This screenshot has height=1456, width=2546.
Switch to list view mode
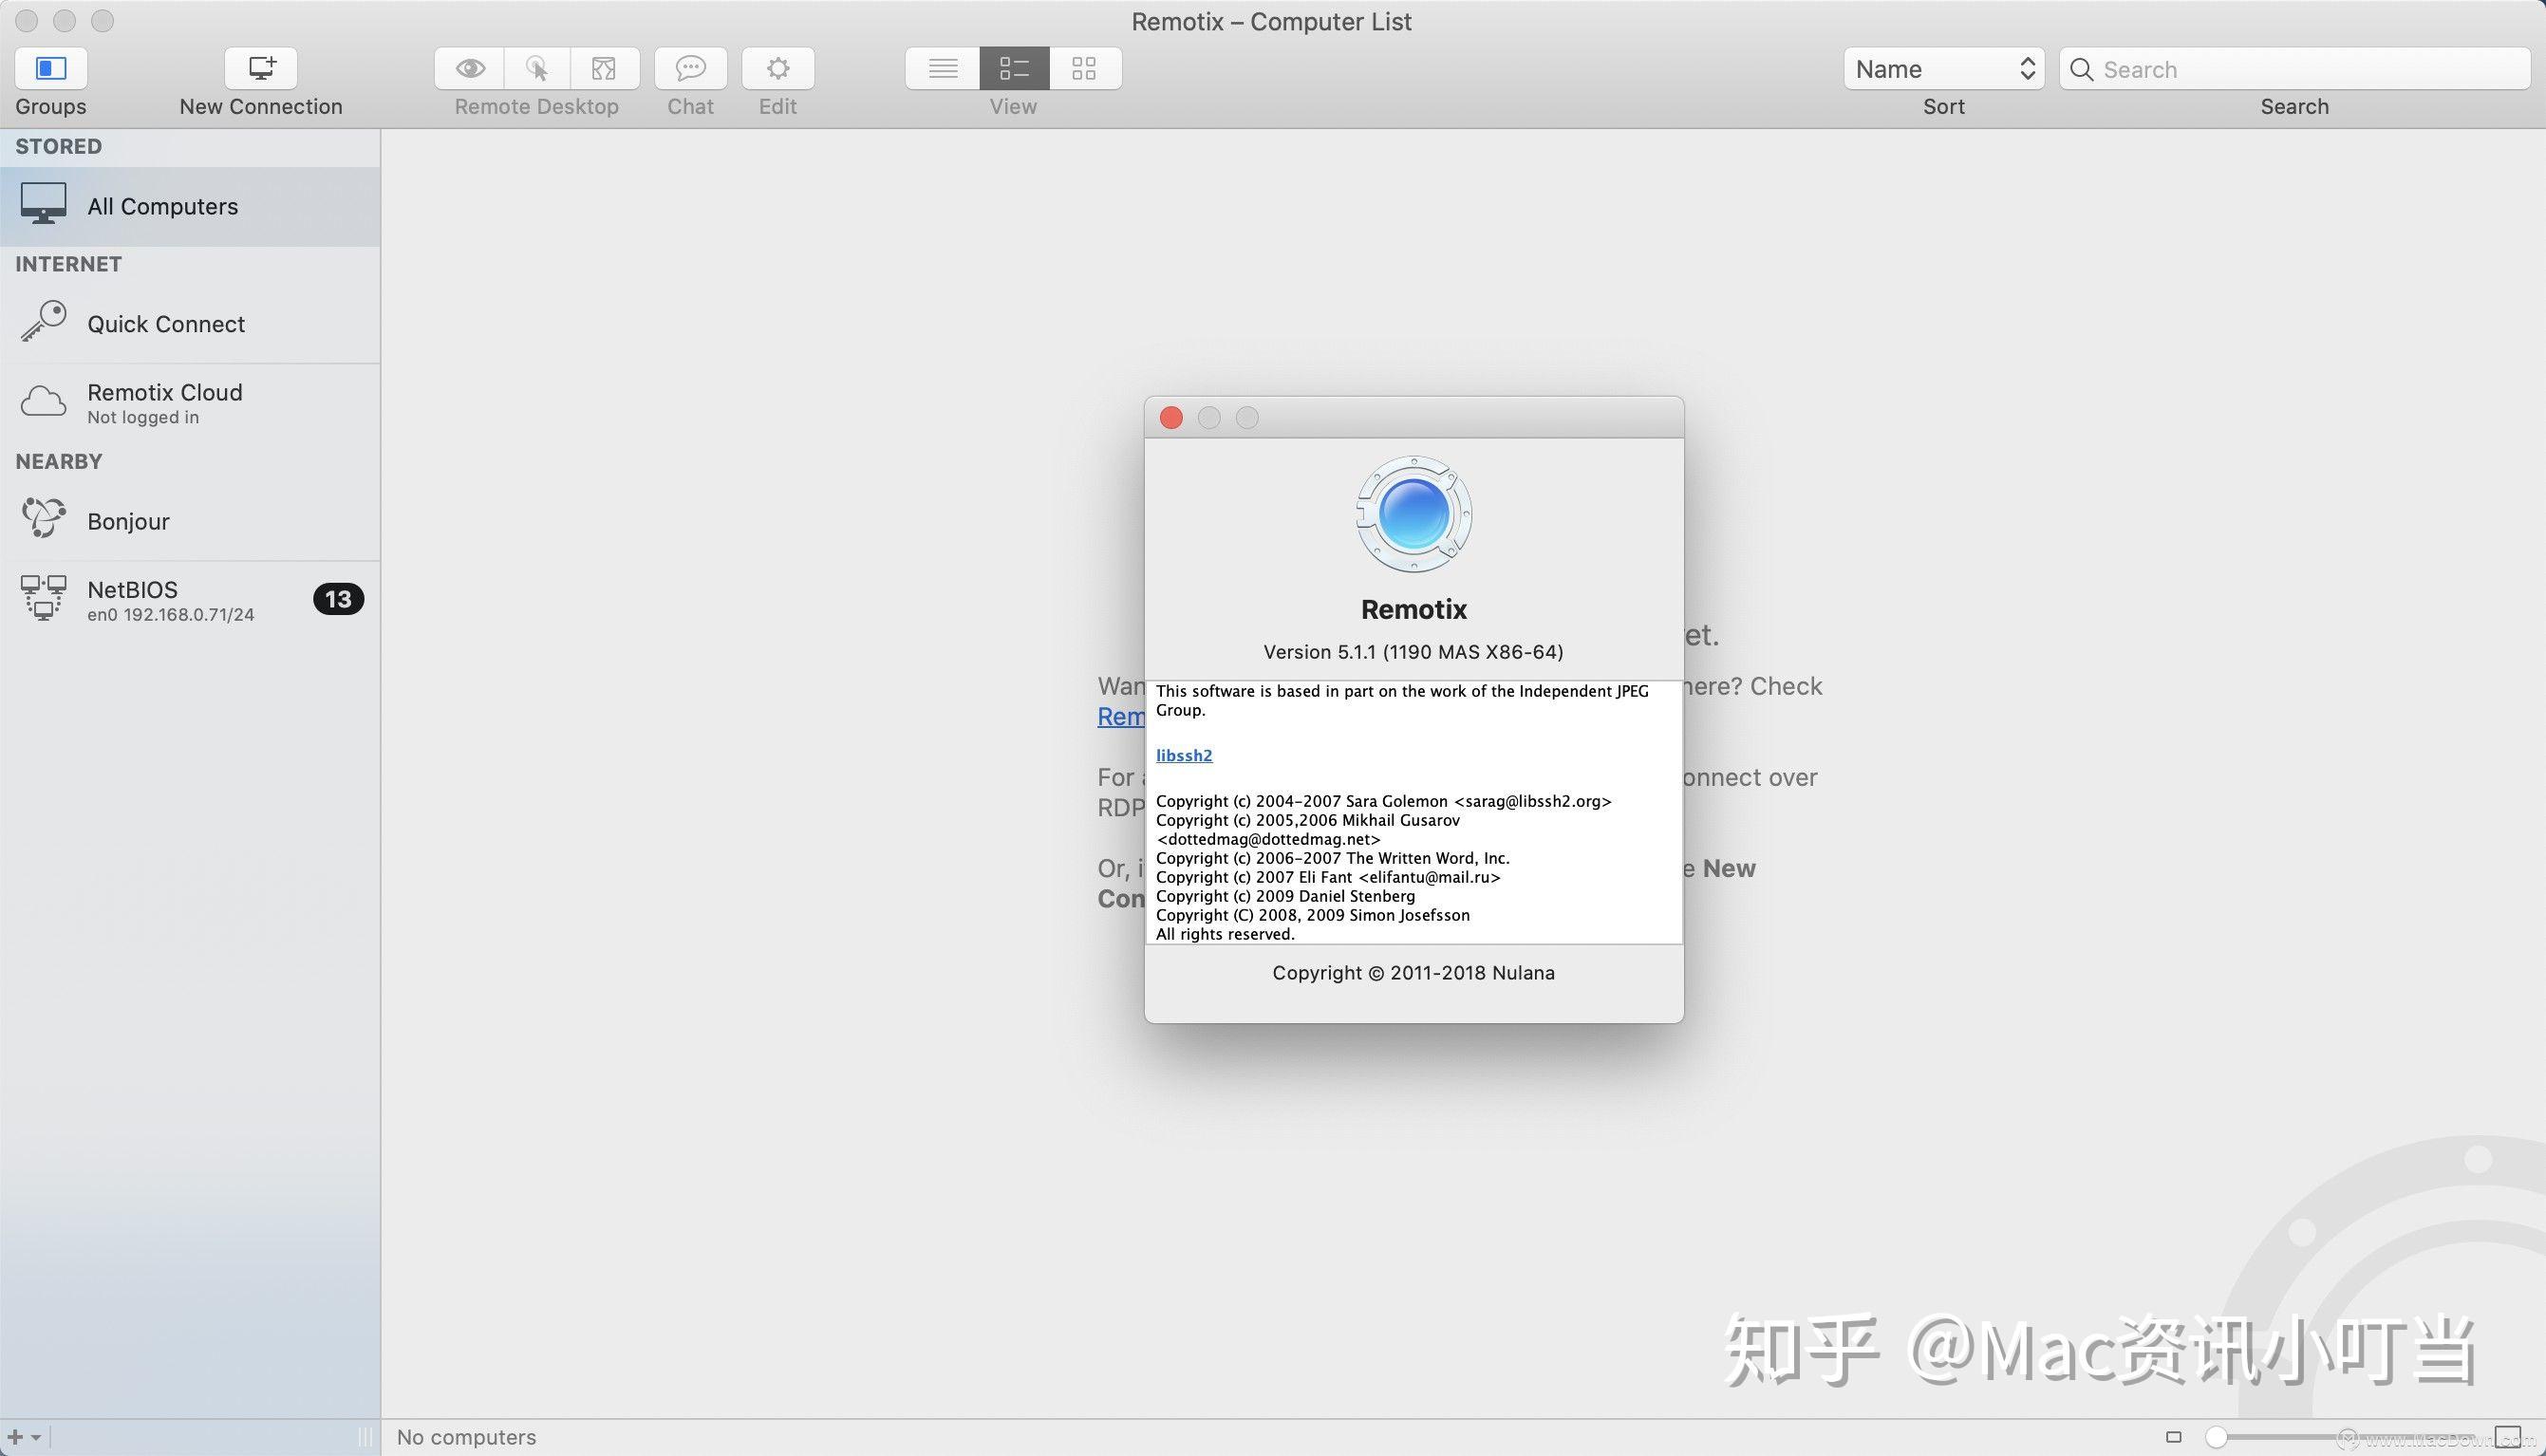(941, 68)
